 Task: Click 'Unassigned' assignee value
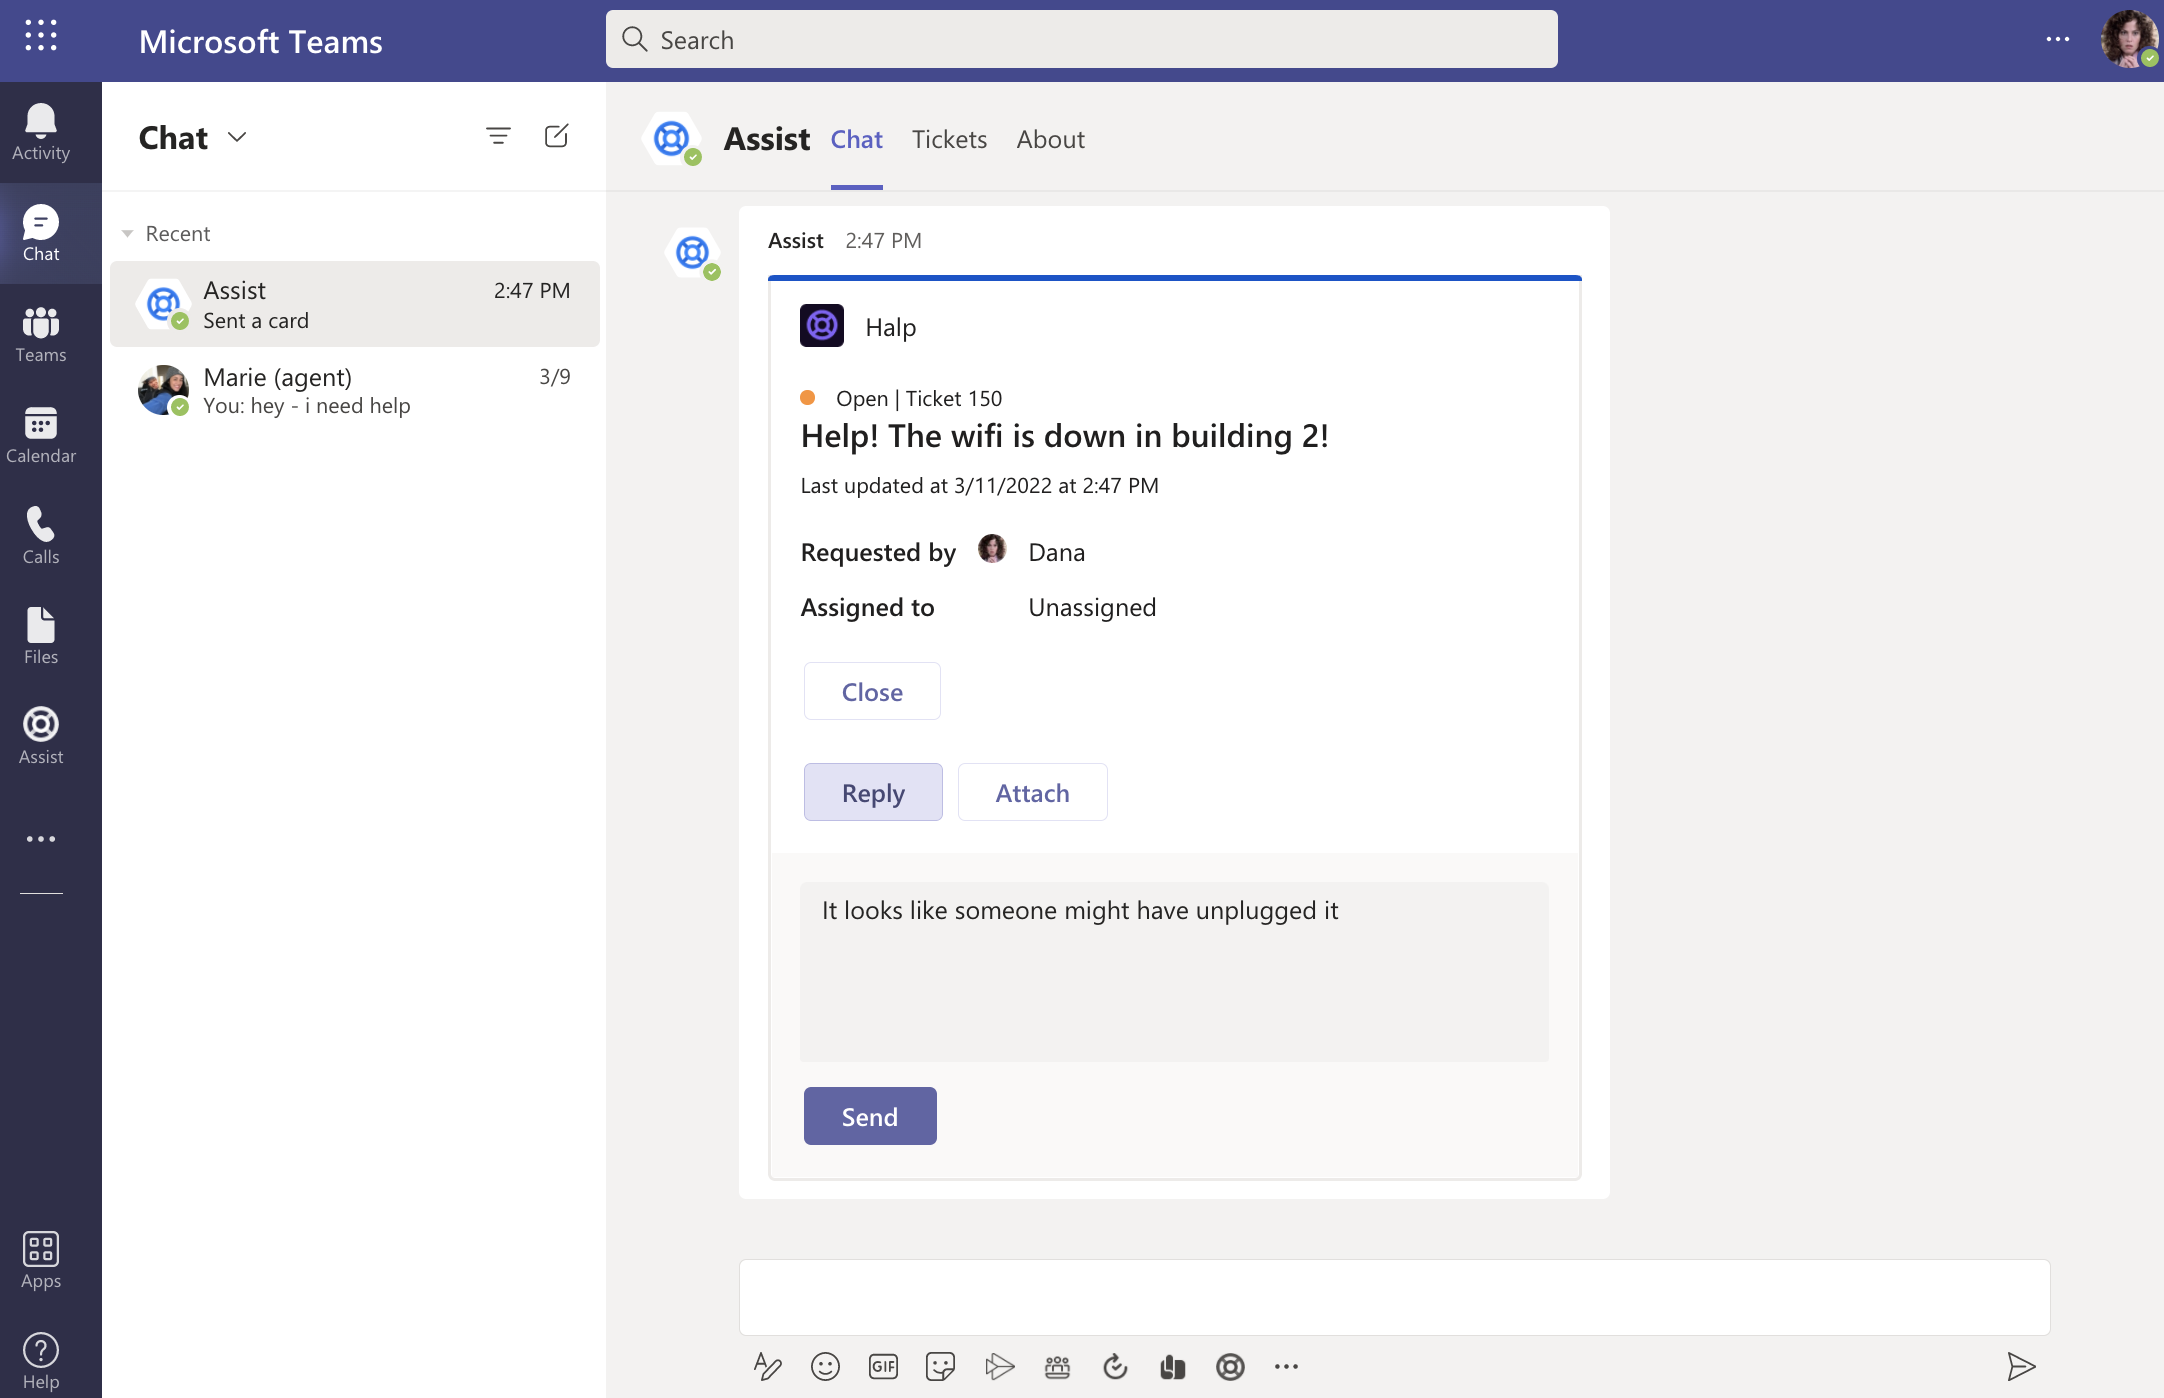click(1092, 607)
